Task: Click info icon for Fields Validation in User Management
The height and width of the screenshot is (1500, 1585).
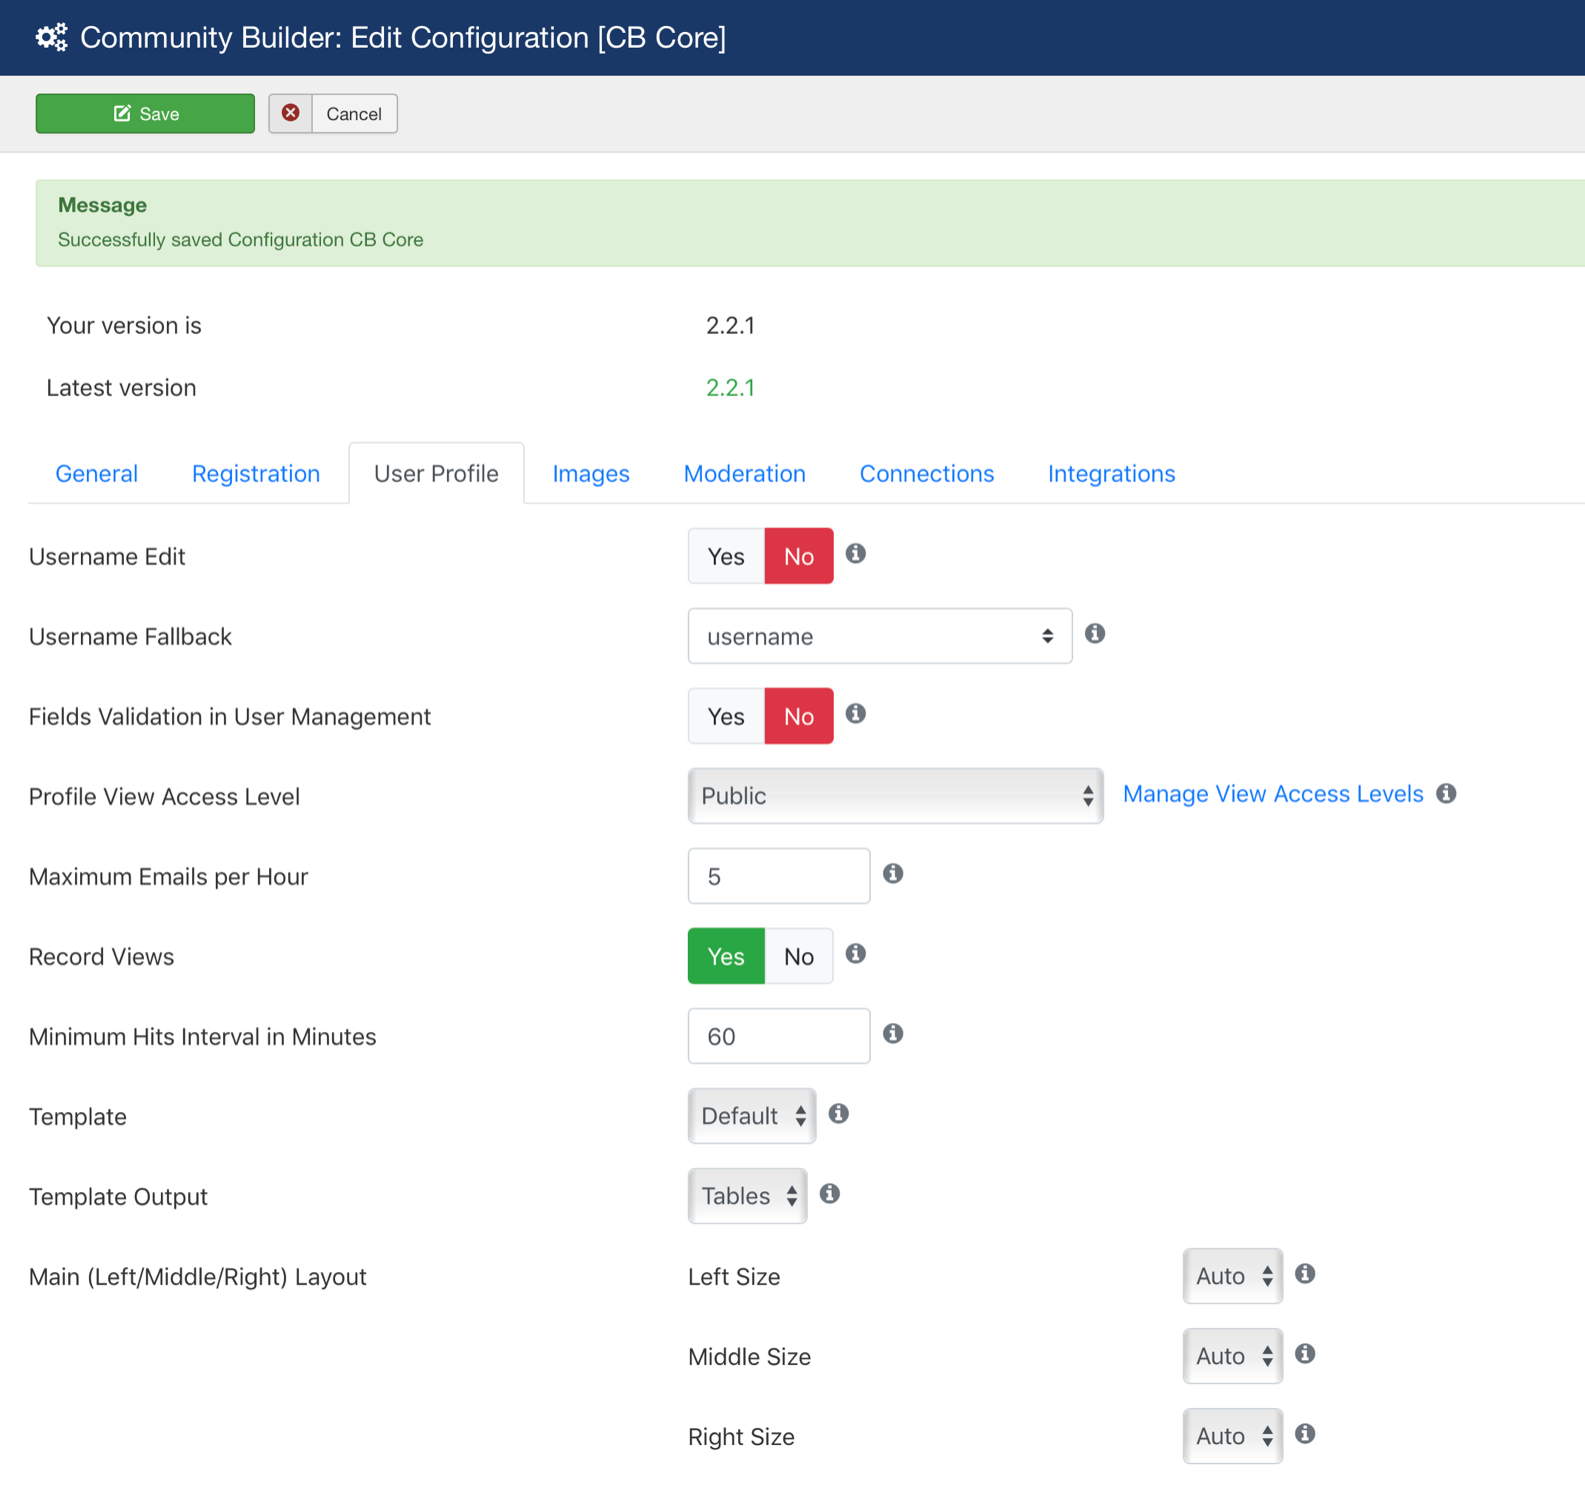Action: pyautogui.click(x=856, y=713)
